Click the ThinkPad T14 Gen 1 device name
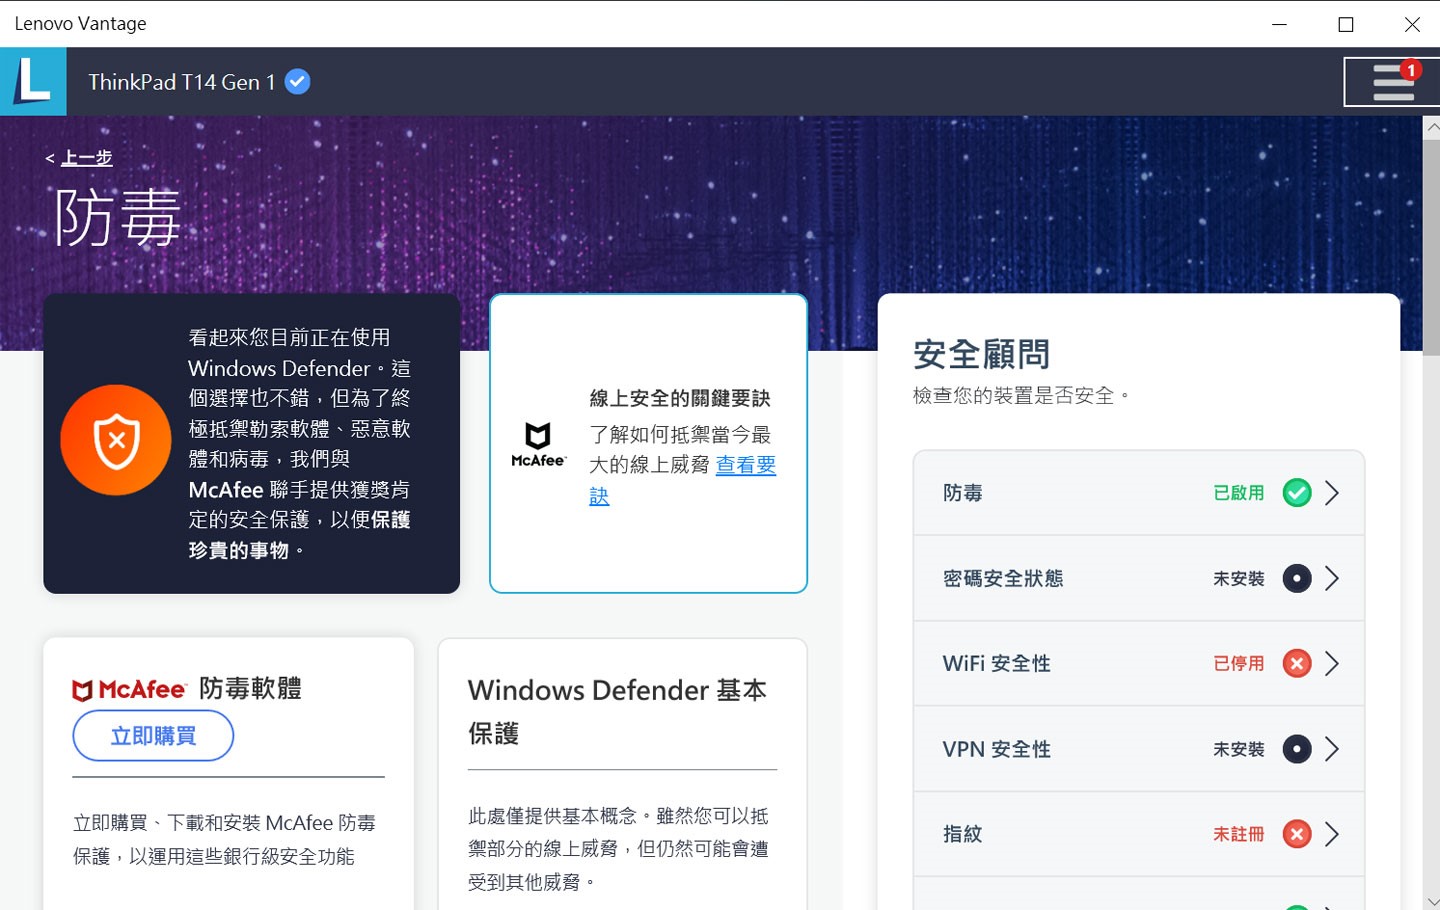1440x910 pixels. point(181,82)
